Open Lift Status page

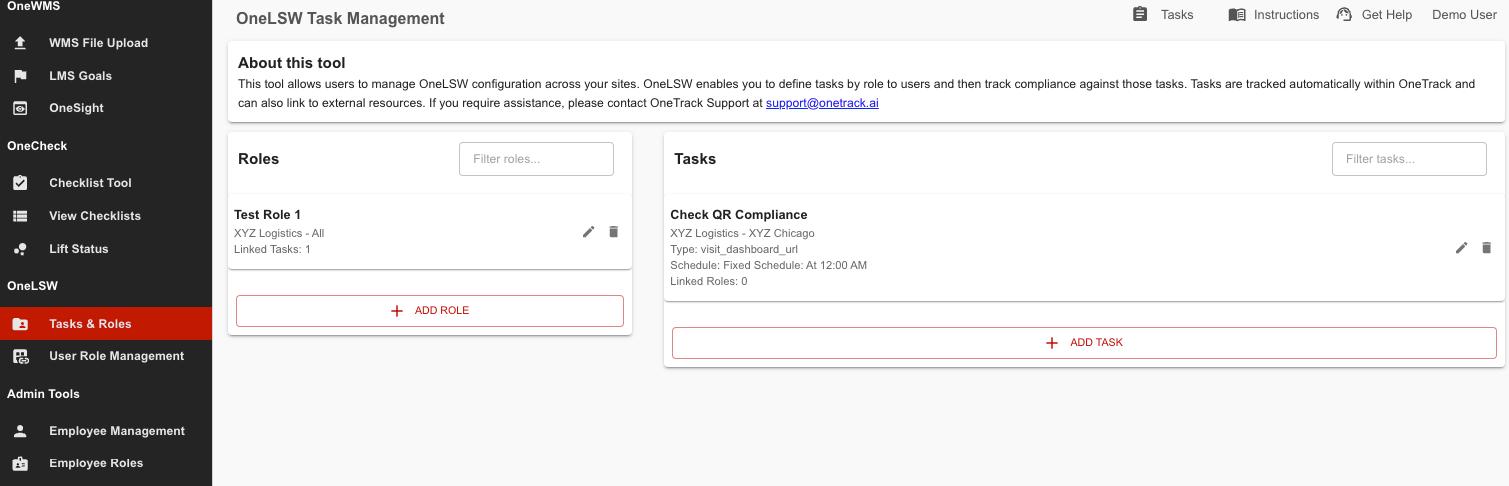[78, 249]
